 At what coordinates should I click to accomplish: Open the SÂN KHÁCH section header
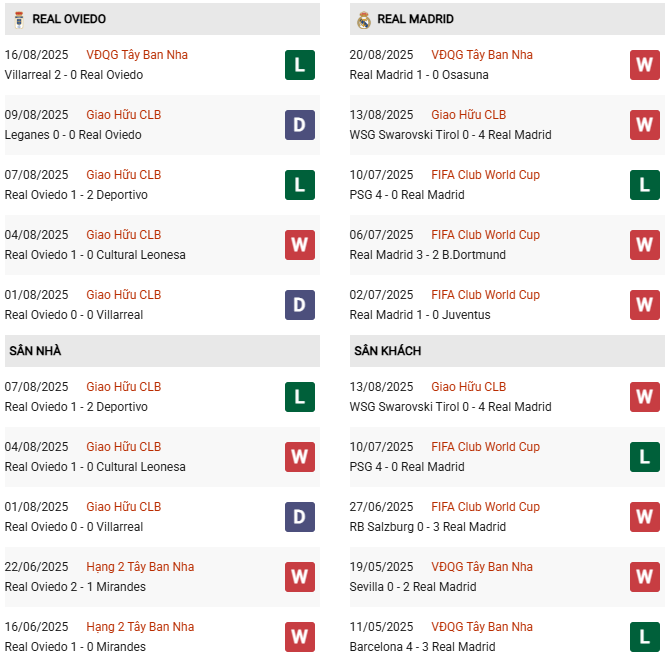click(387, 351)
